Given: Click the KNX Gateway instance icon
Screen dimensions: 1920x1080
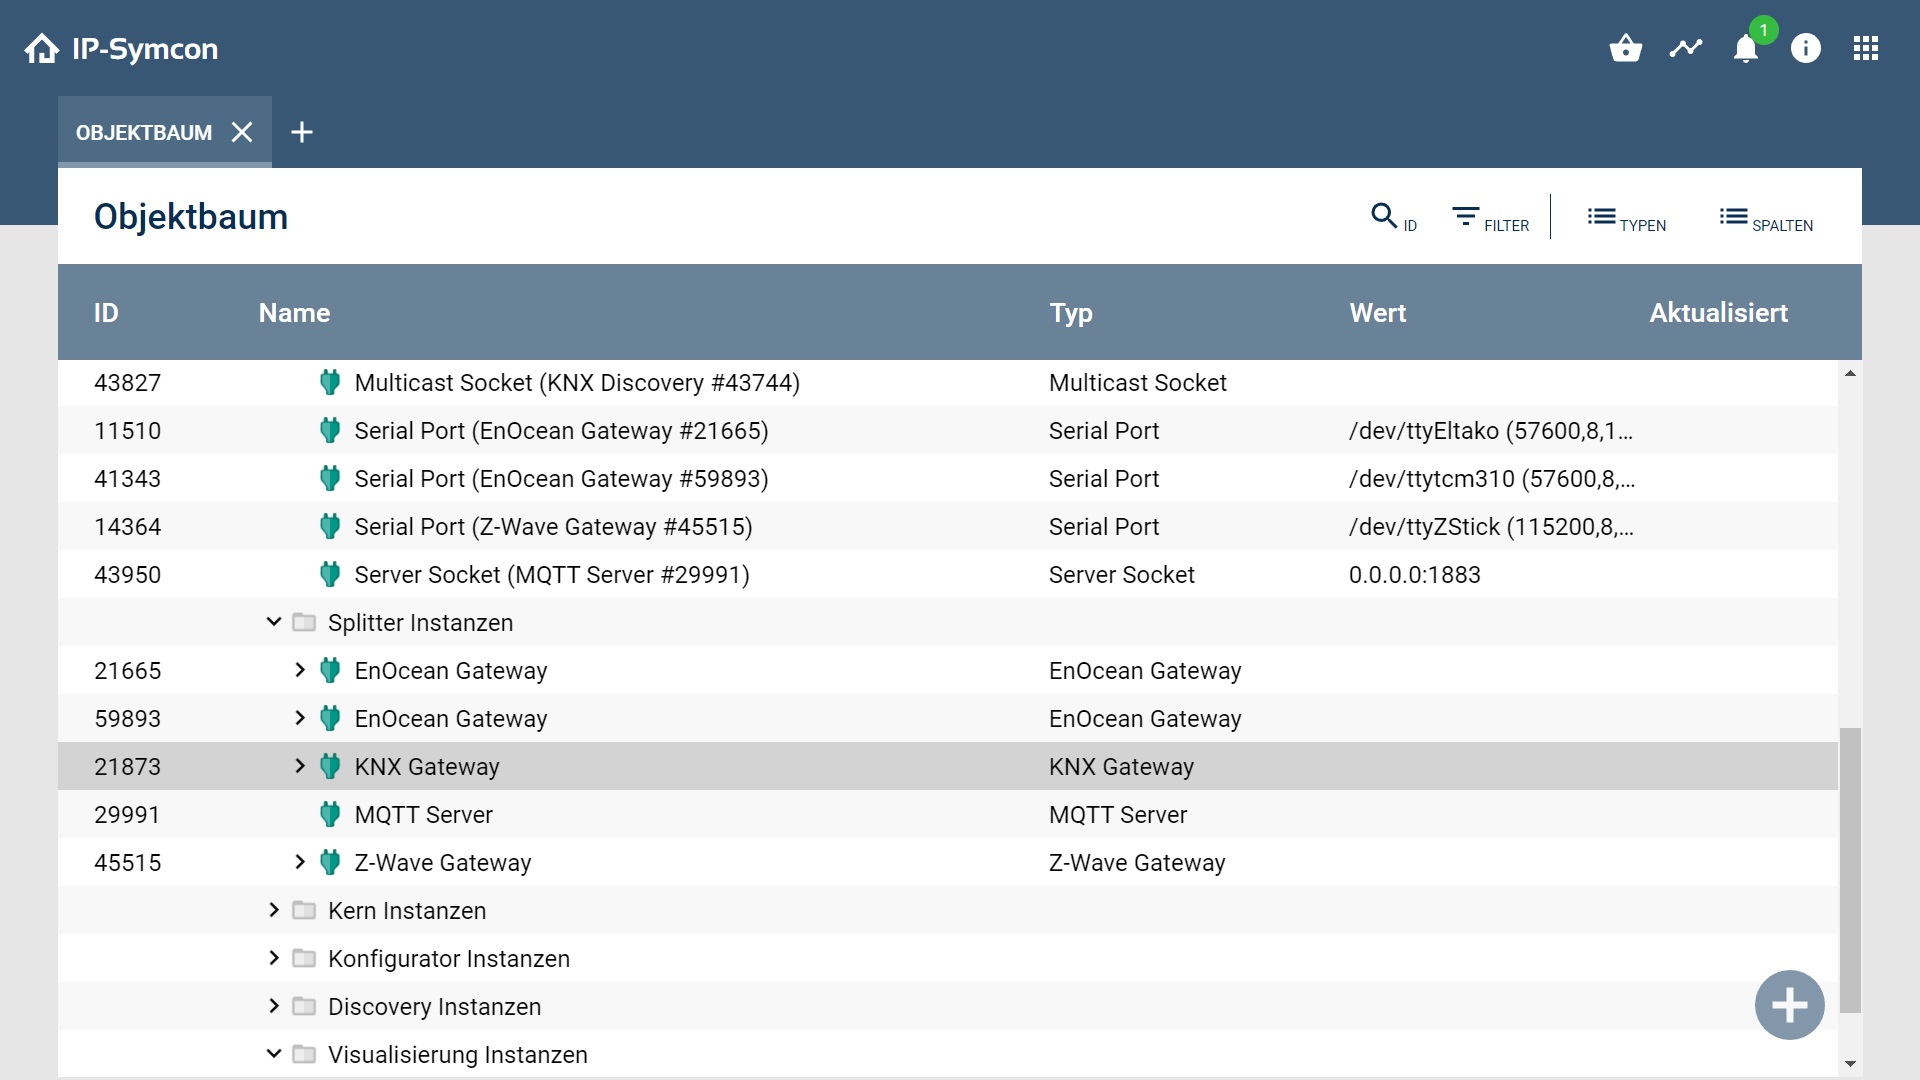Looking at the screenshot, I should click(330, 766).
